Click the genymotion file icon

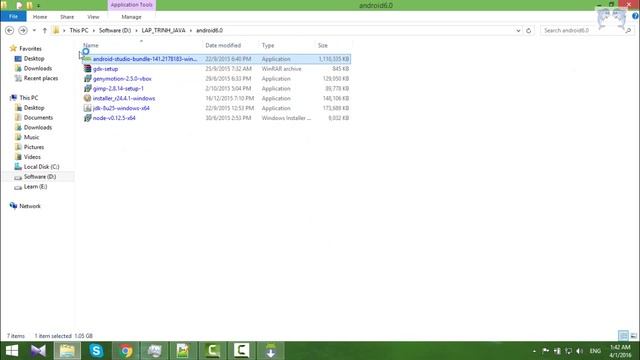coord(87,78)
